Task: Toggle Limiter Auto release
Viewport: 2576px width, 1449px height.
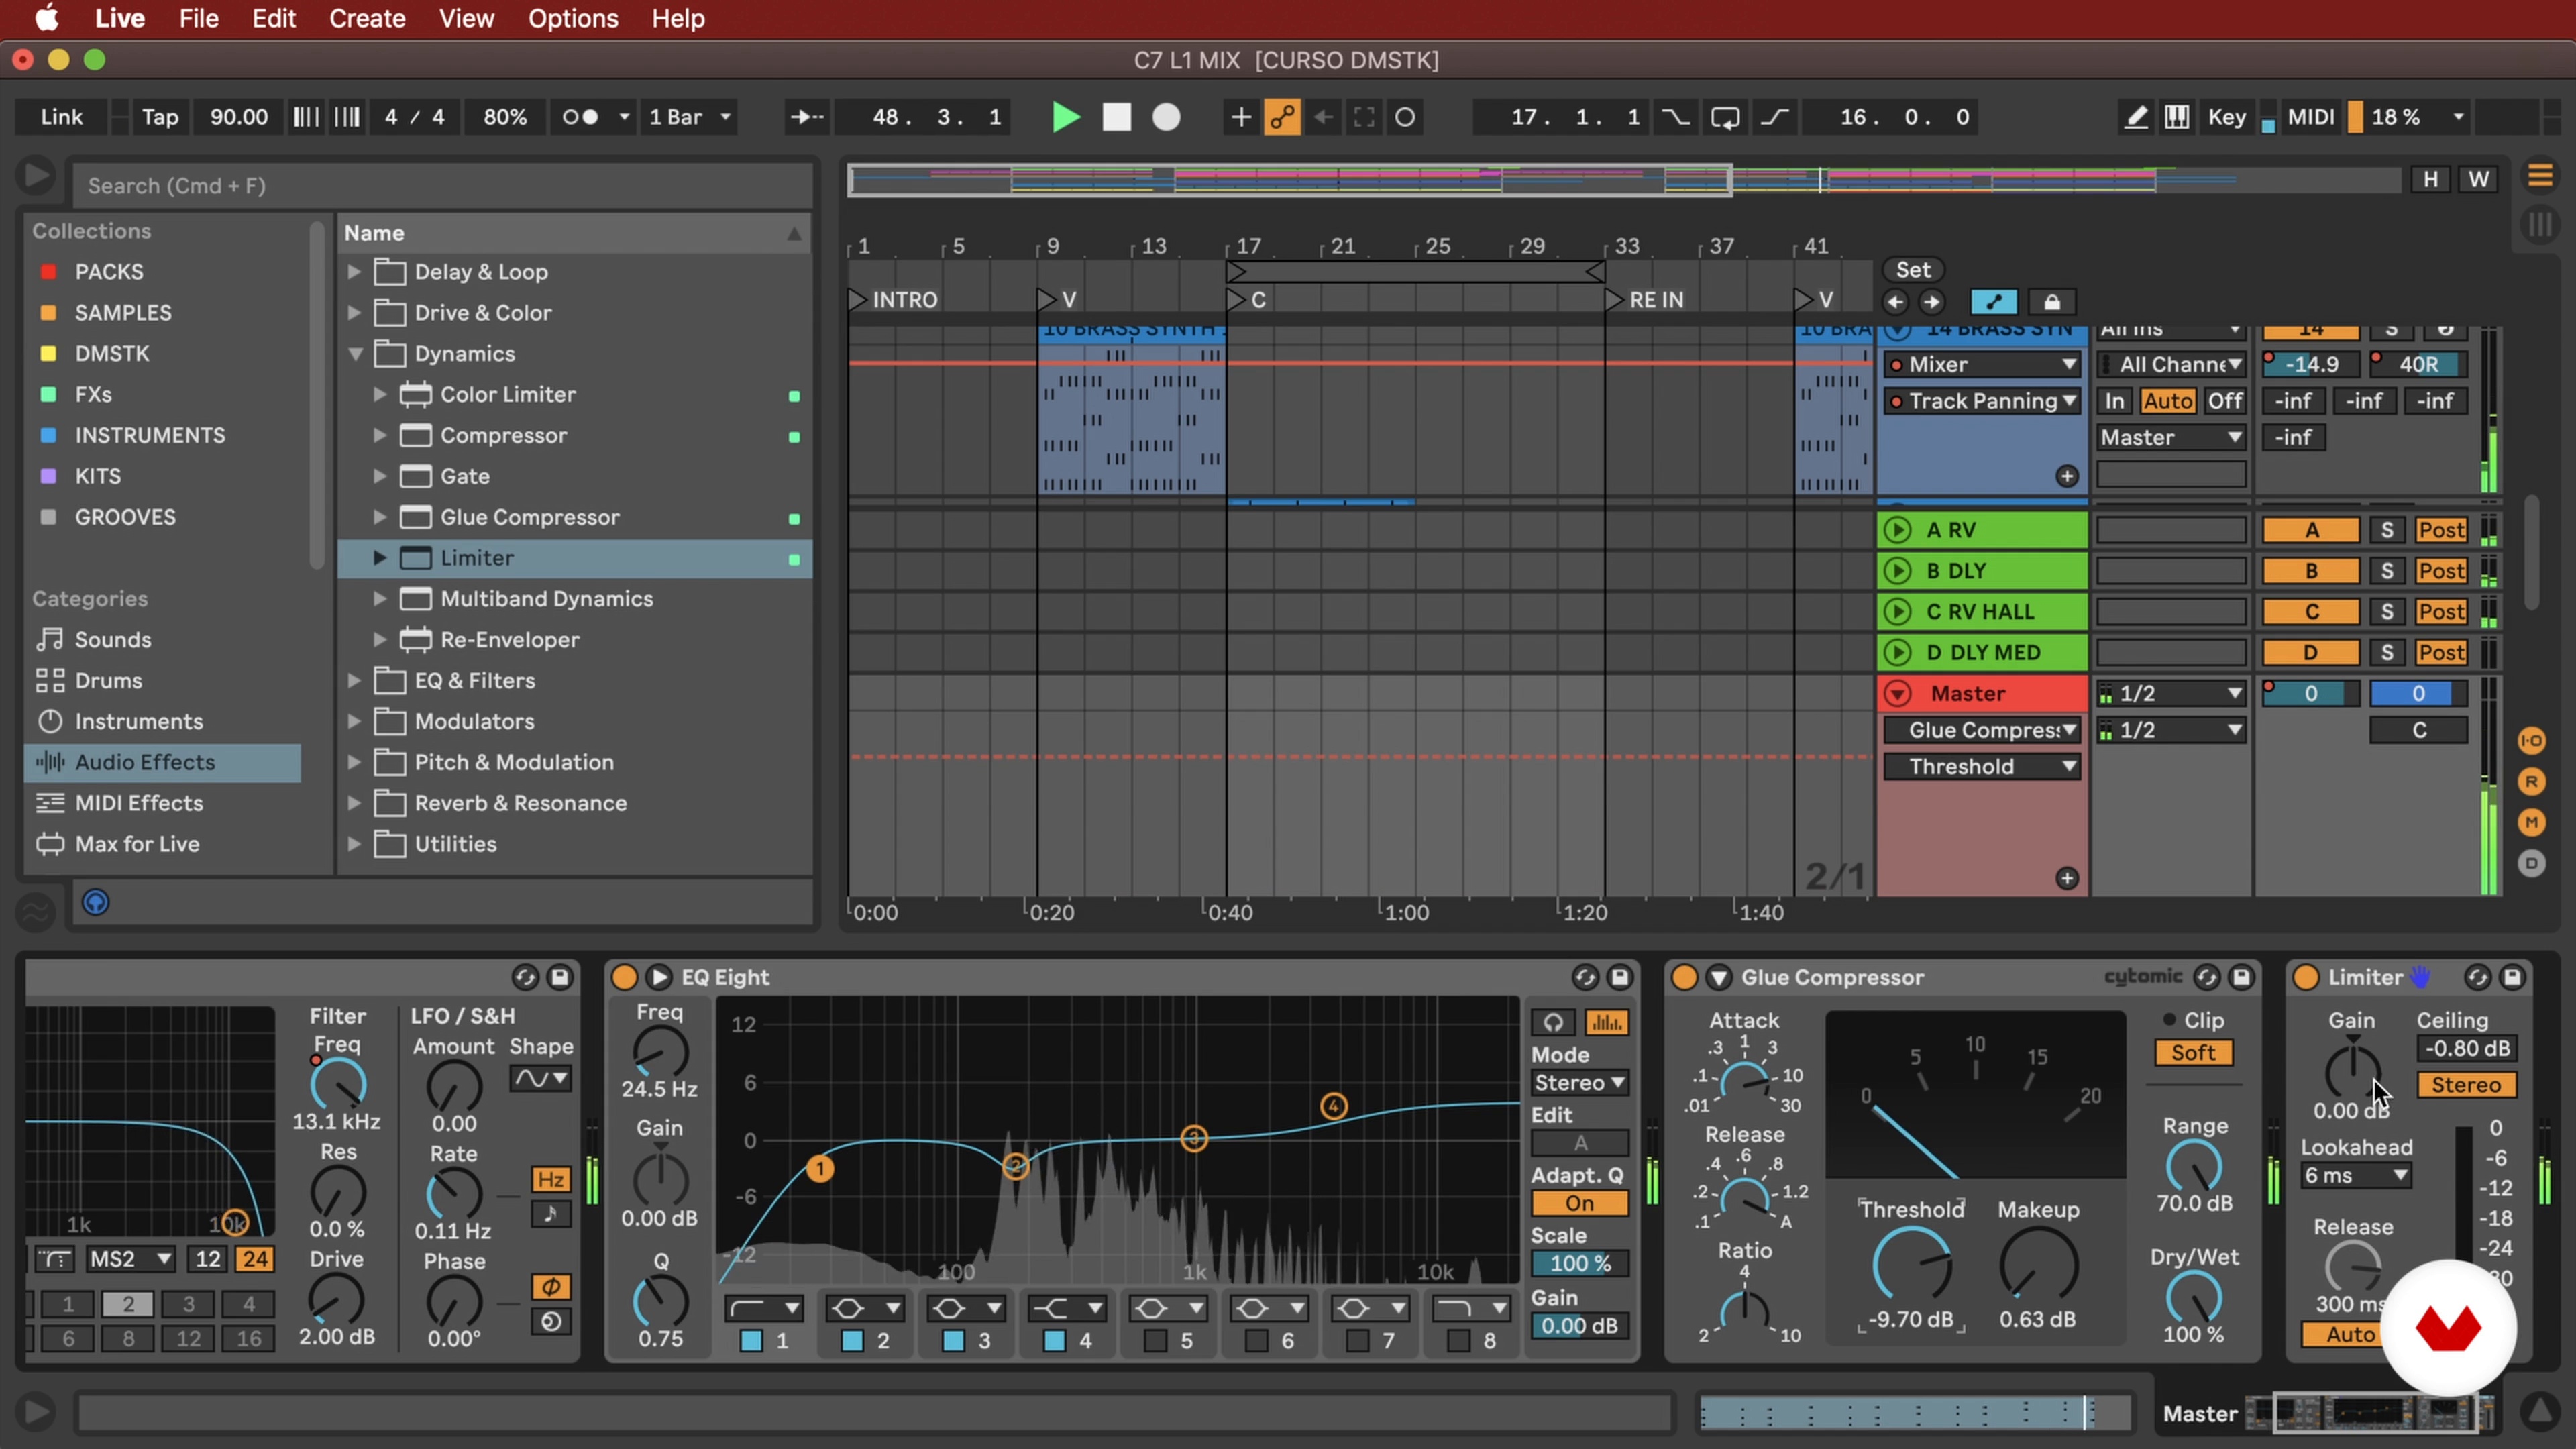Action: click(x=2349, y=1335)
